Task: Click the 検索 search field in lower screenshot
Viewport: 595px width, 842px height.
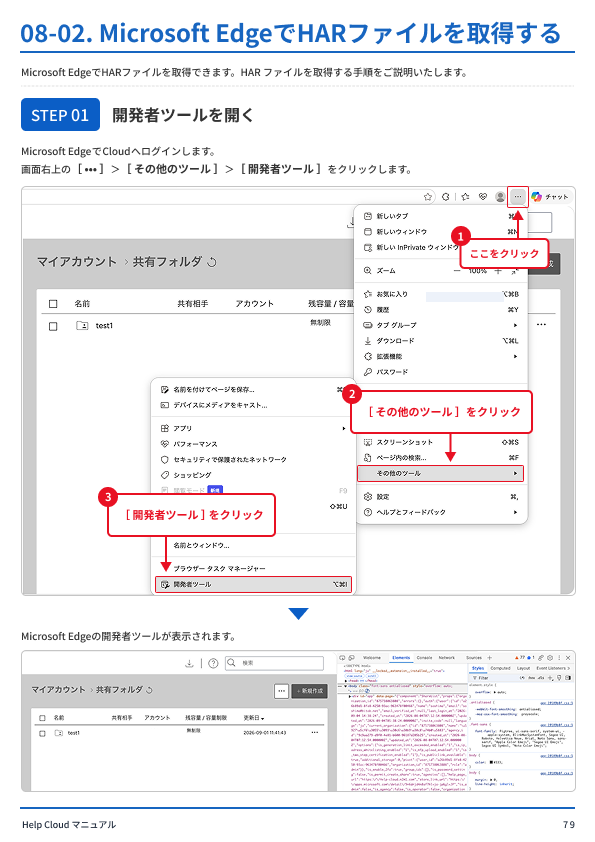Action: point(274,663)
